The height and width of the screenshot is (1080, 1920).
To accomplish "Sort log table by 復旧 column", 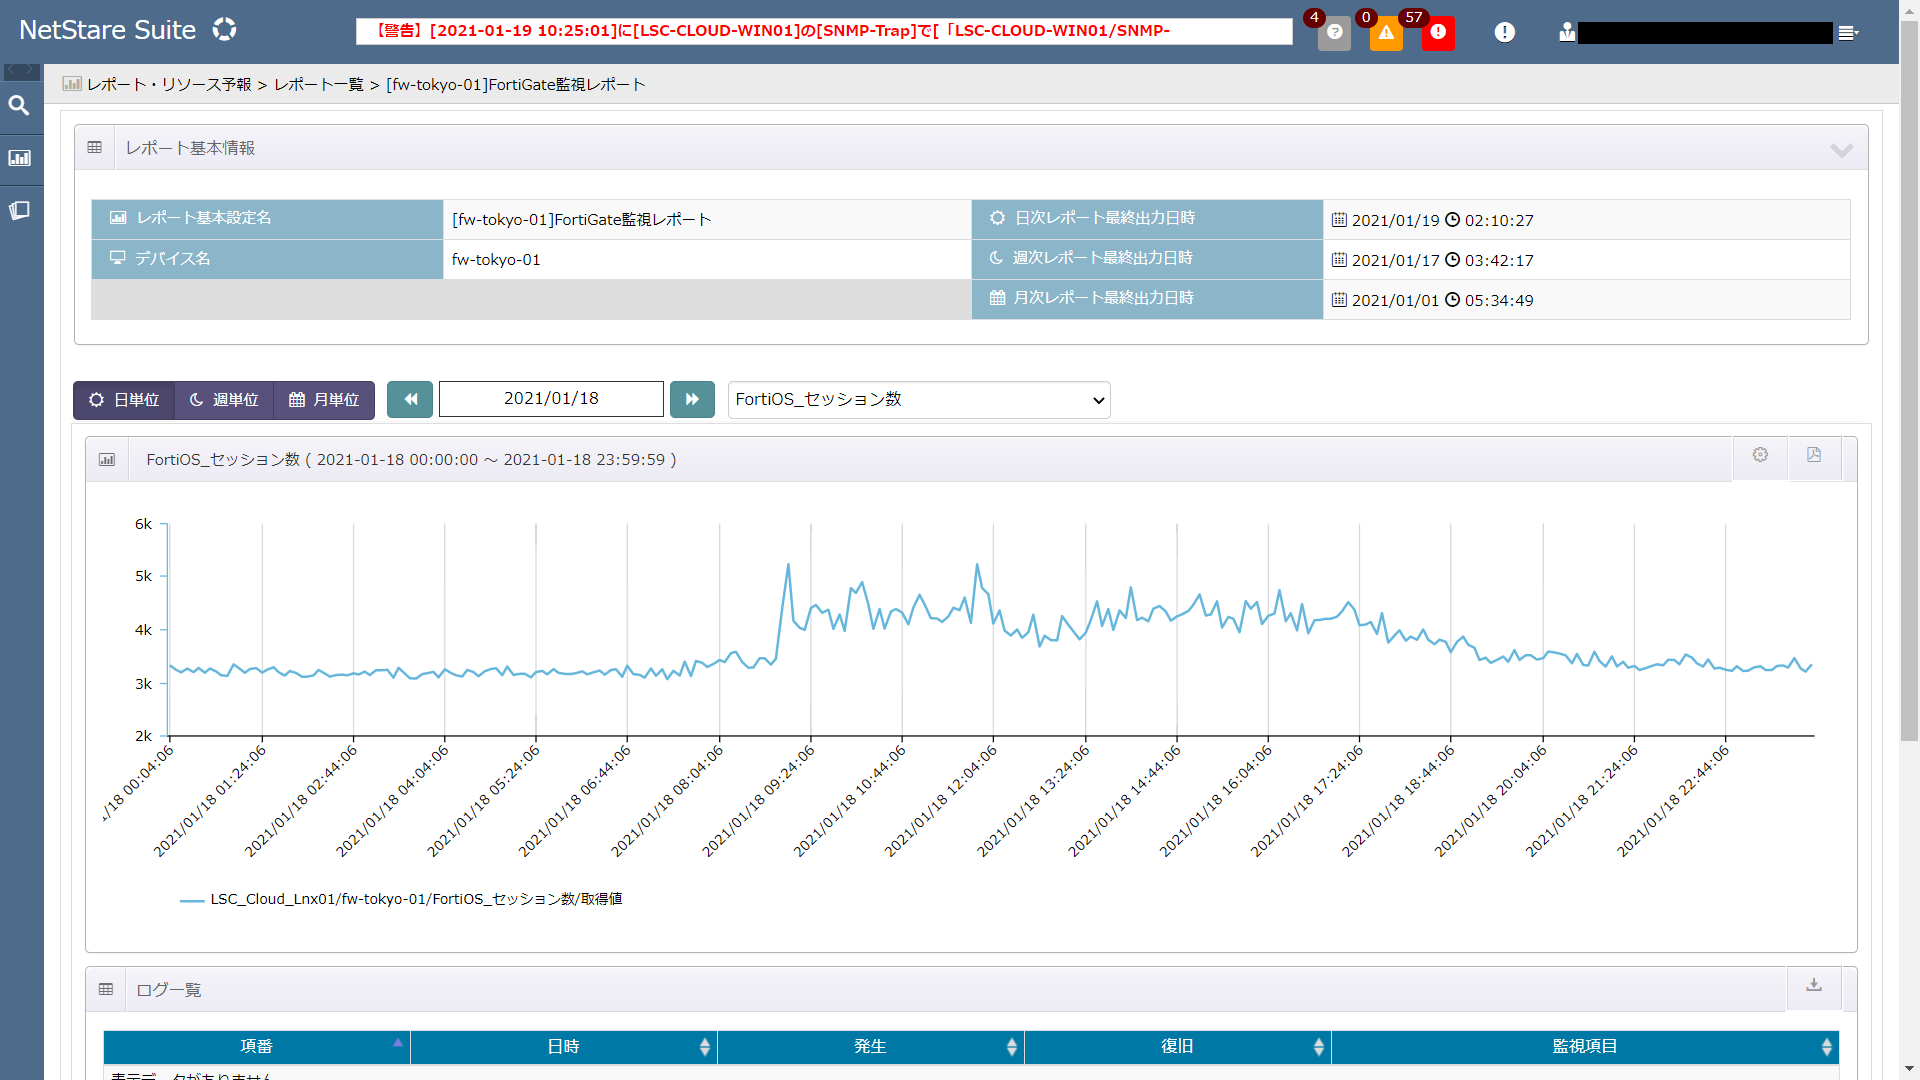I will coord(1178,1046).
